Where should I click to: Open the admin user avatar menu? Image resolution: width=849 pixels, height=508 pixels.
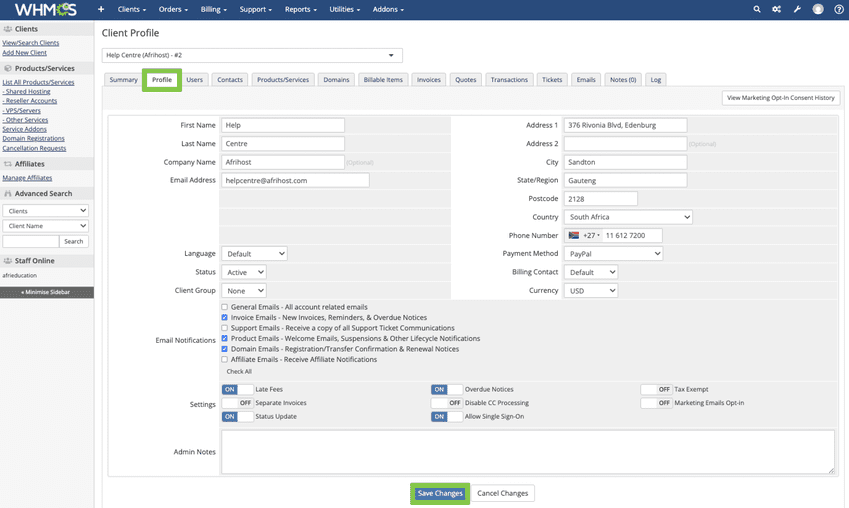pos(818,9)
